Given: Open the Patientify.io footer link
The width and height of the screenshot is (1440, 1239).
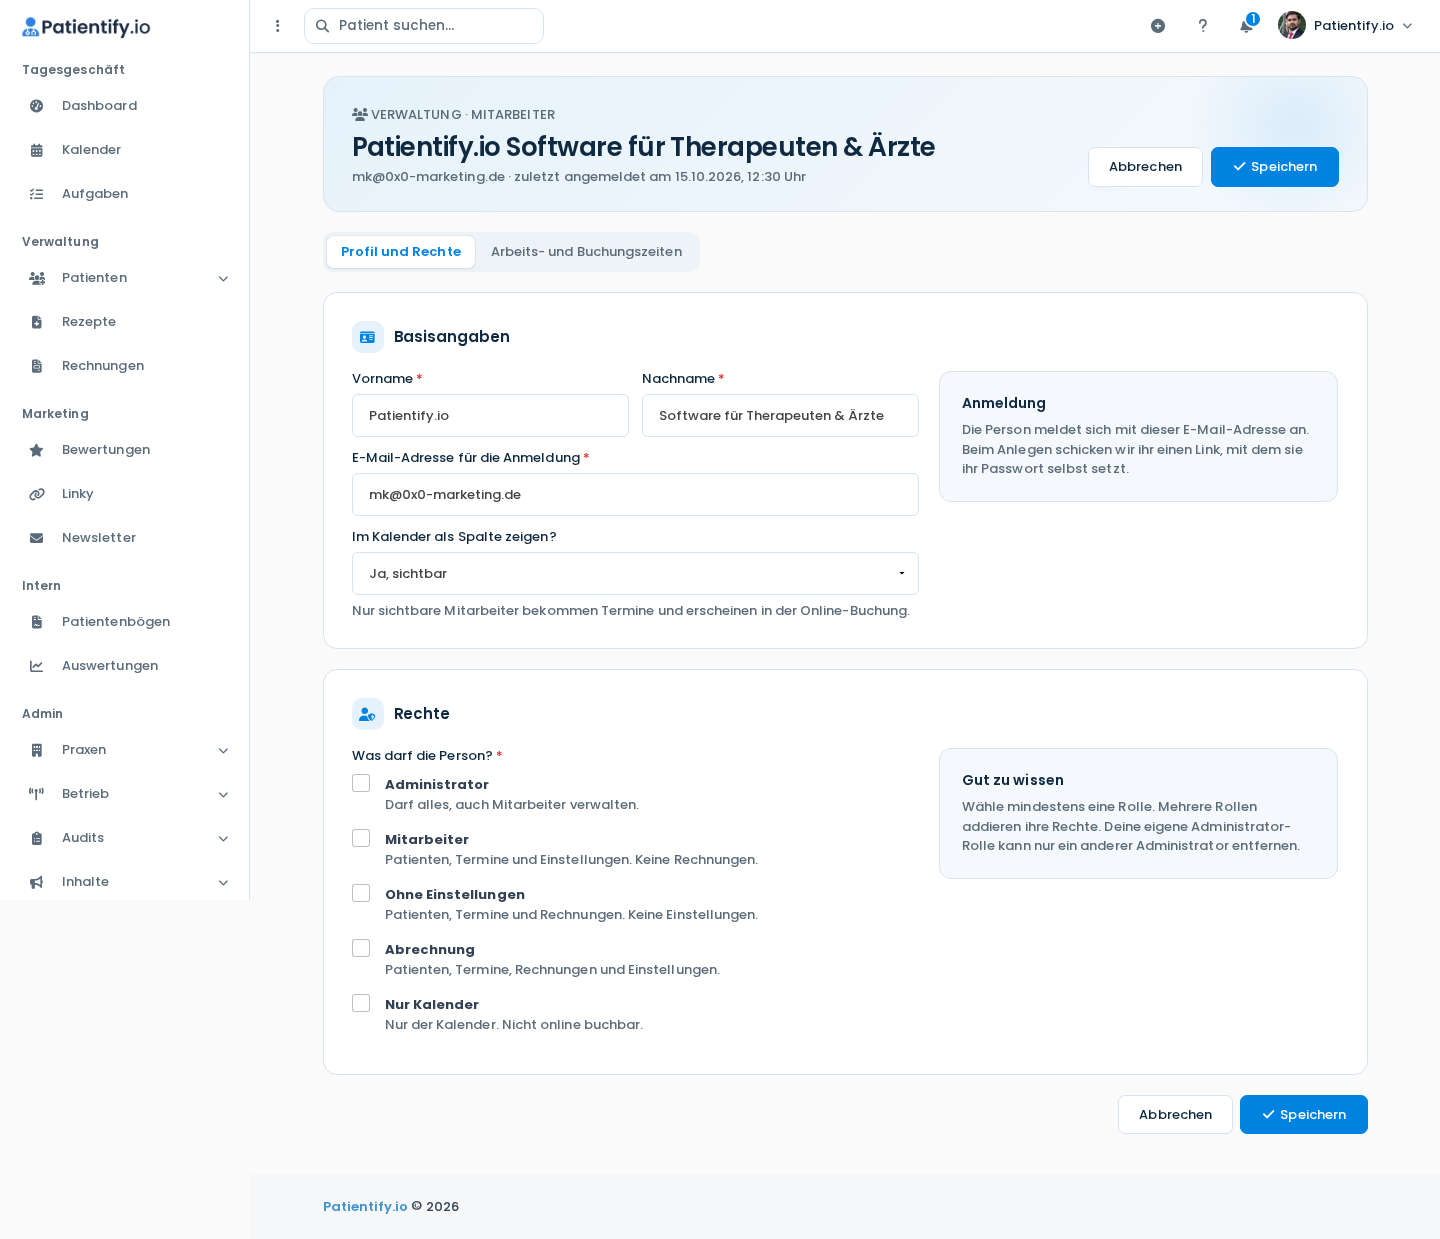Looking at the screenshot, I should 365,1207.
